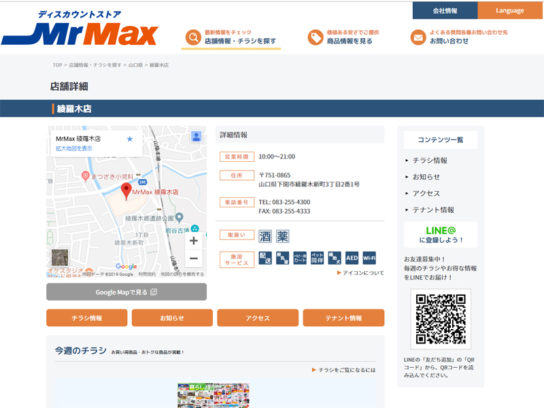
Task: Open the weekly flyer thumbnail
Action: click(x=213, y=396)
